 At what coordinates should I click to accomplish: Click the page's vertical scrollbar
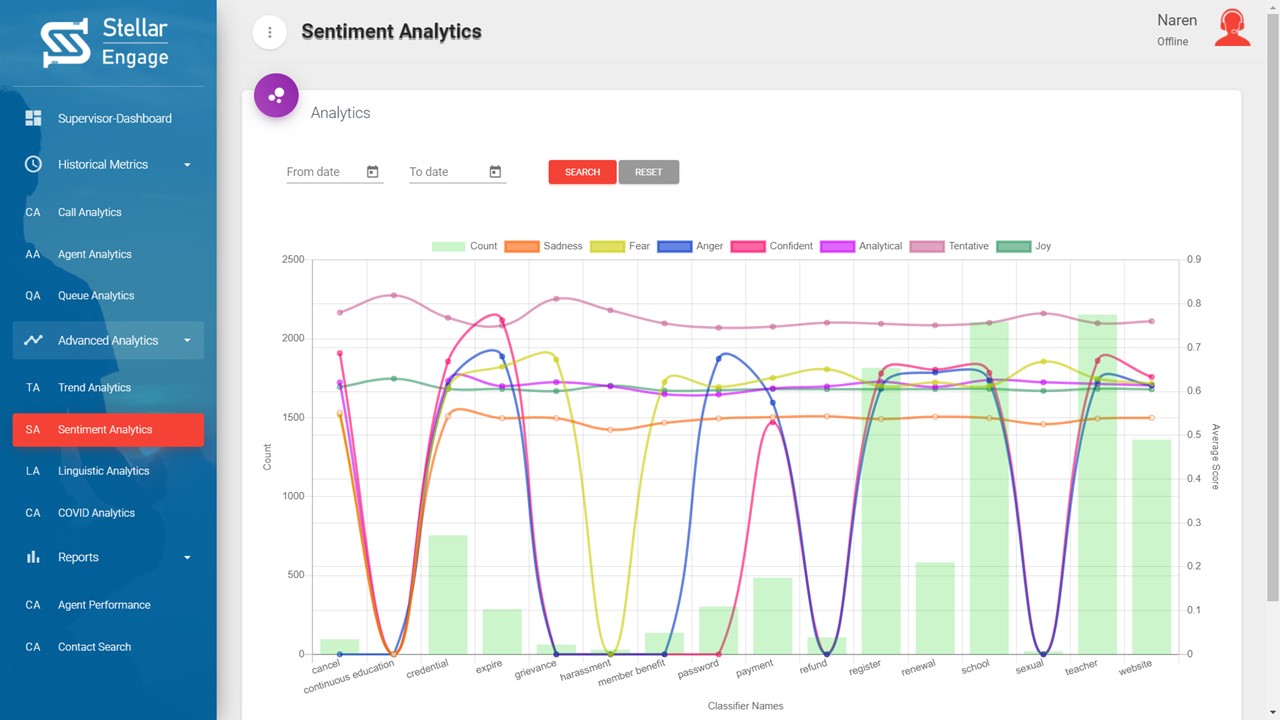[1273, 300]
